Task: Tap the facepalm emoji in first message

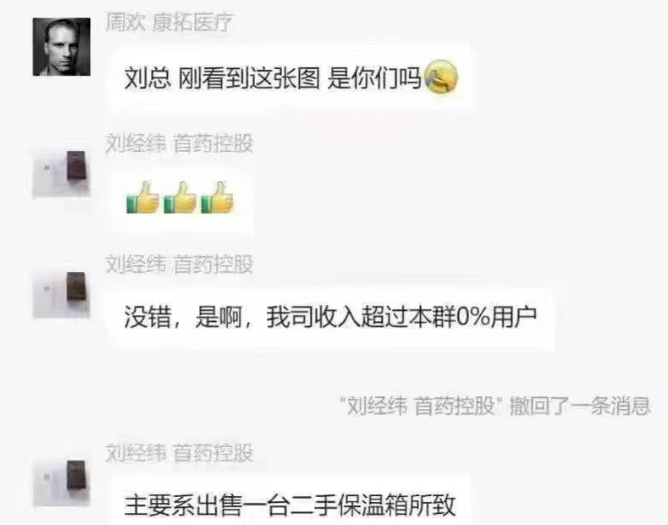Action: coord(441,77)
